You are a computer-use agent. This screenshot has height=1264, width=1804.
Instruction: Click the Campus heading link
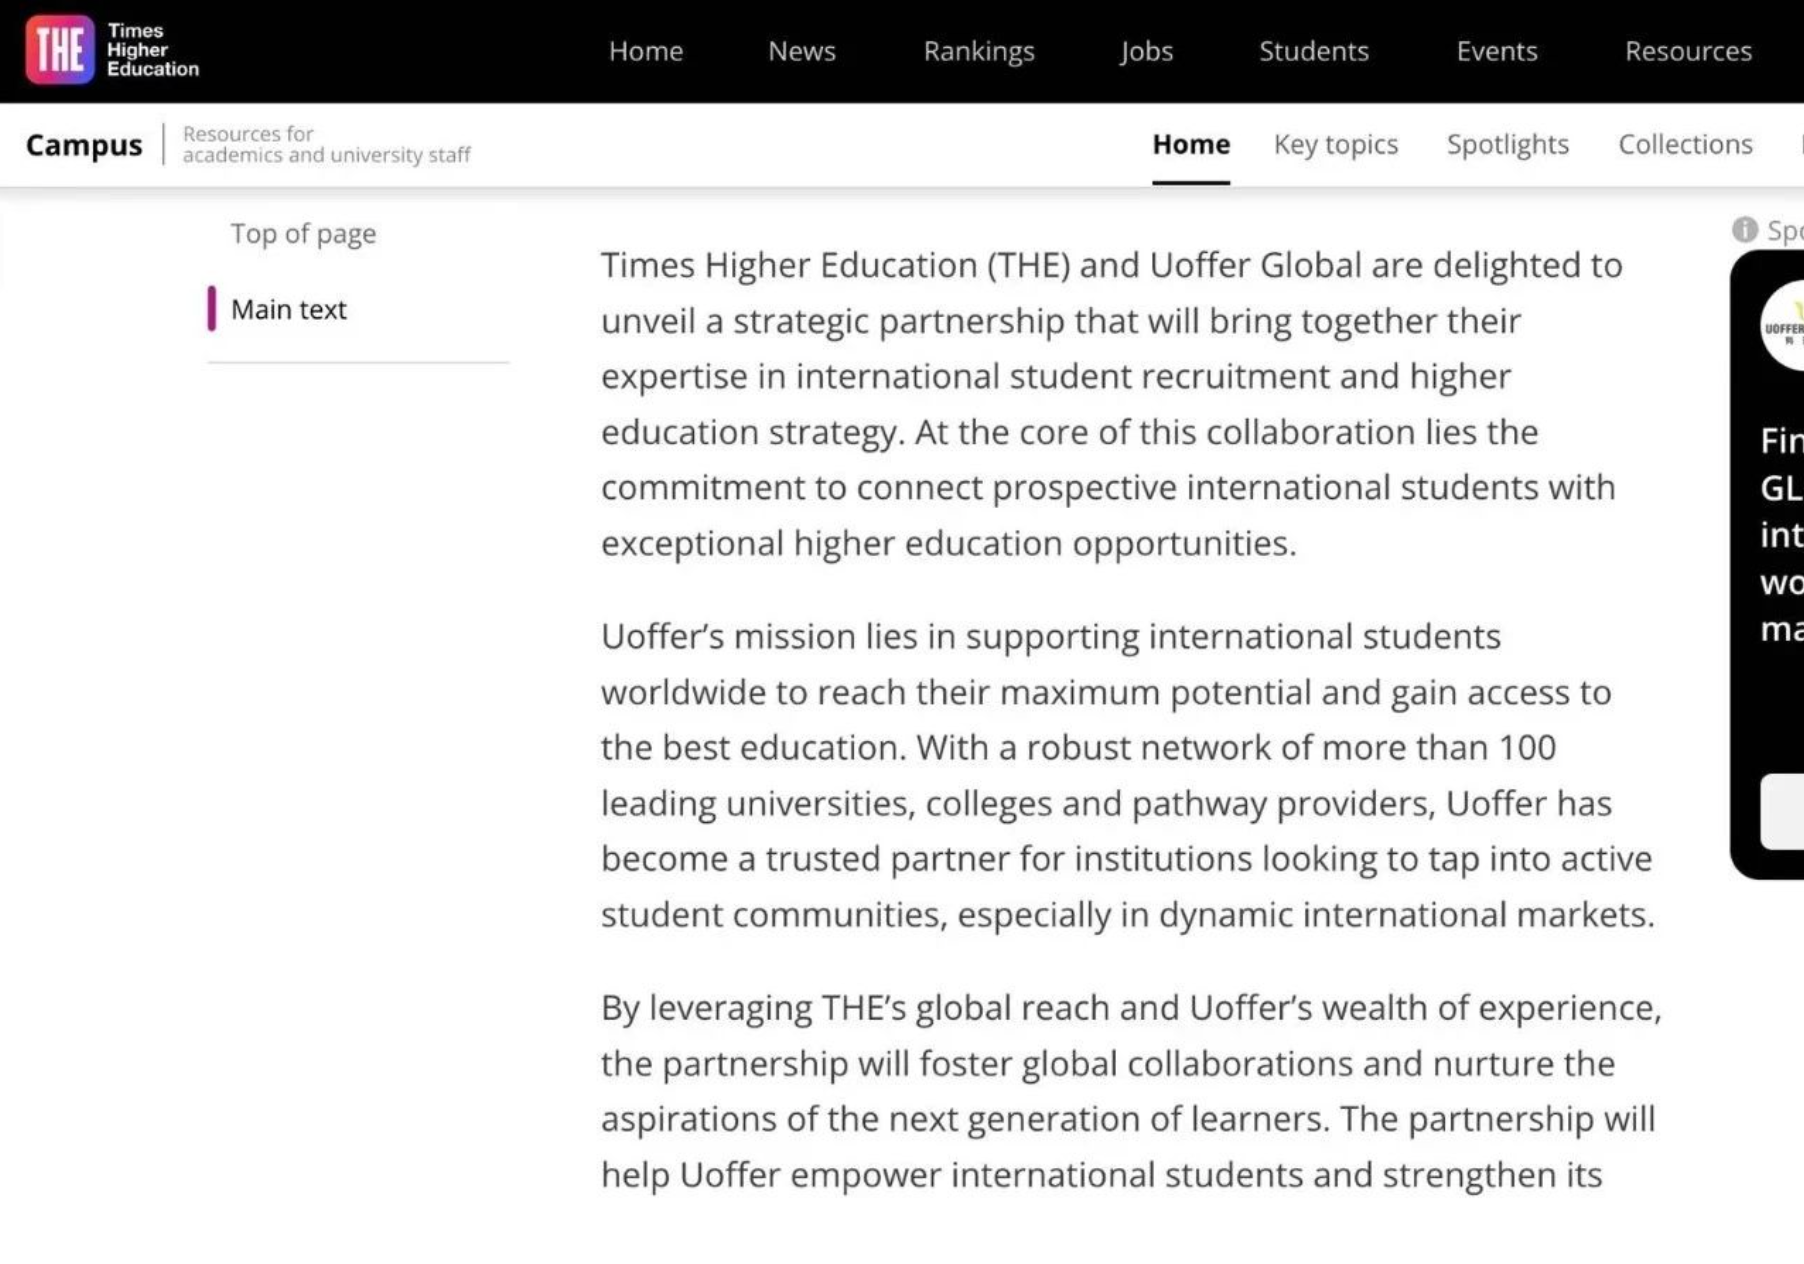tap(84, 145)
